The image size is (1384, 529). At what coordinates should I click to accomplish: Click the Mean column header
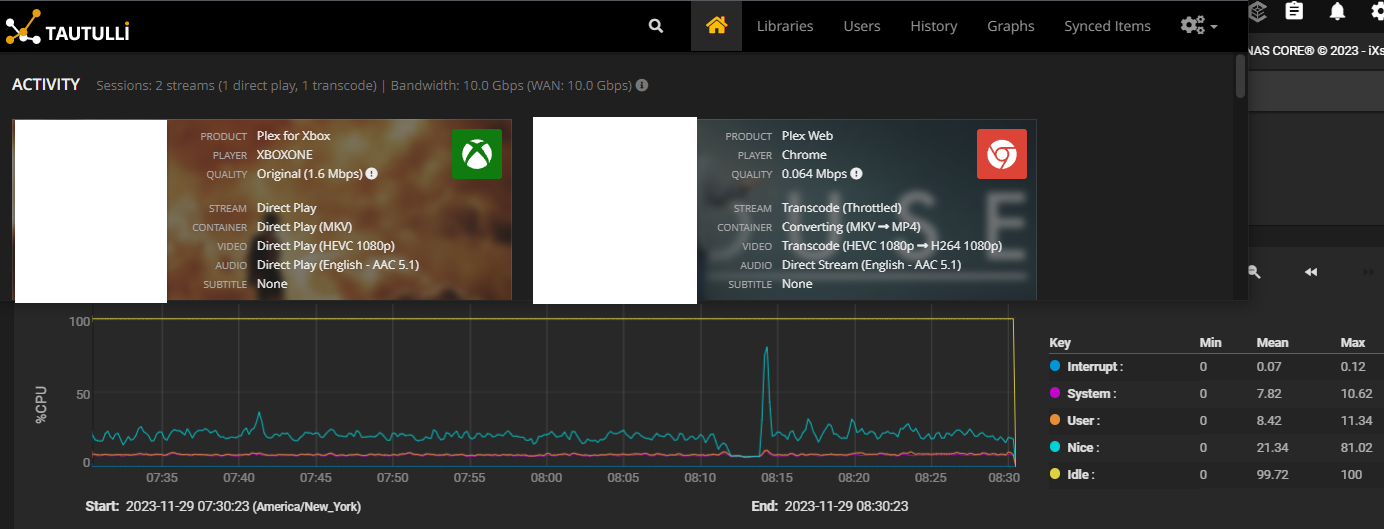click(x=1272, y=343)
